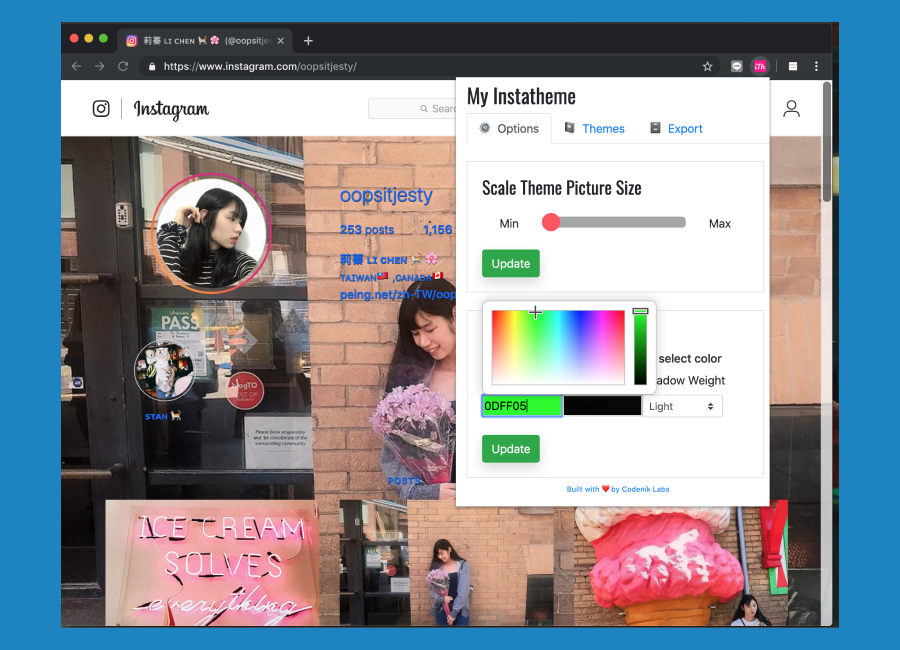Open the giant ice cream cone post
Image resolution: width=900 pixels, height=650 pixels.
coord(681,566)
